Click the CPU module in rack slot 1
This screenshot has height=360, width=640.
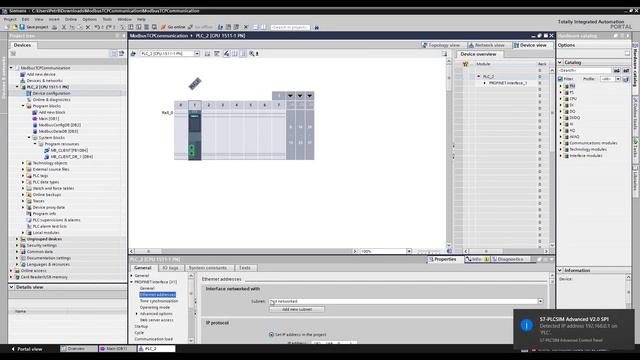click(195, 135)
